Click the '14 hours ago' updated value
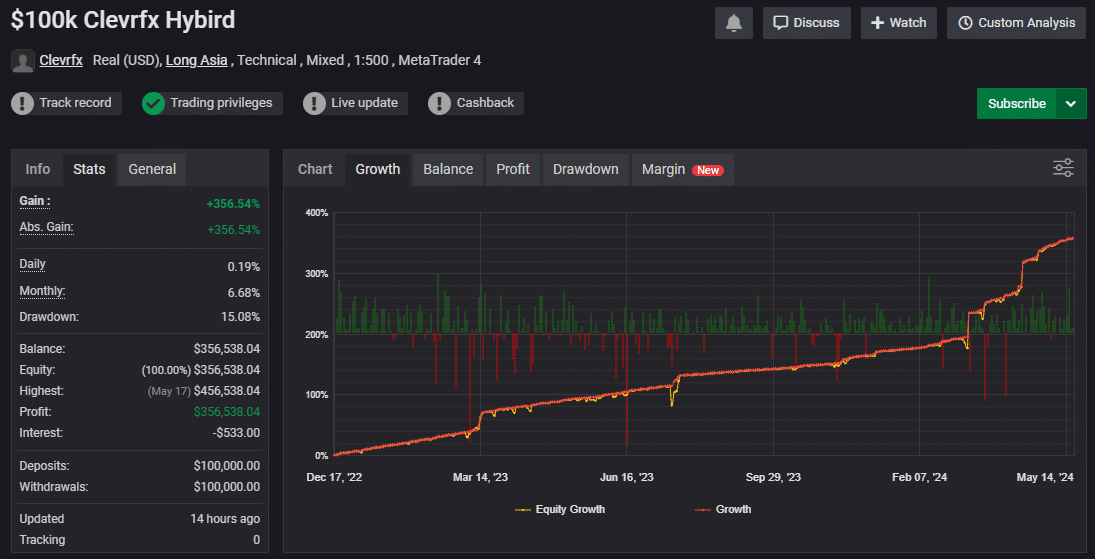Image resolution: width=1095 pixels, height=559 pixels. pyautogui.click(x=225, y=518)
